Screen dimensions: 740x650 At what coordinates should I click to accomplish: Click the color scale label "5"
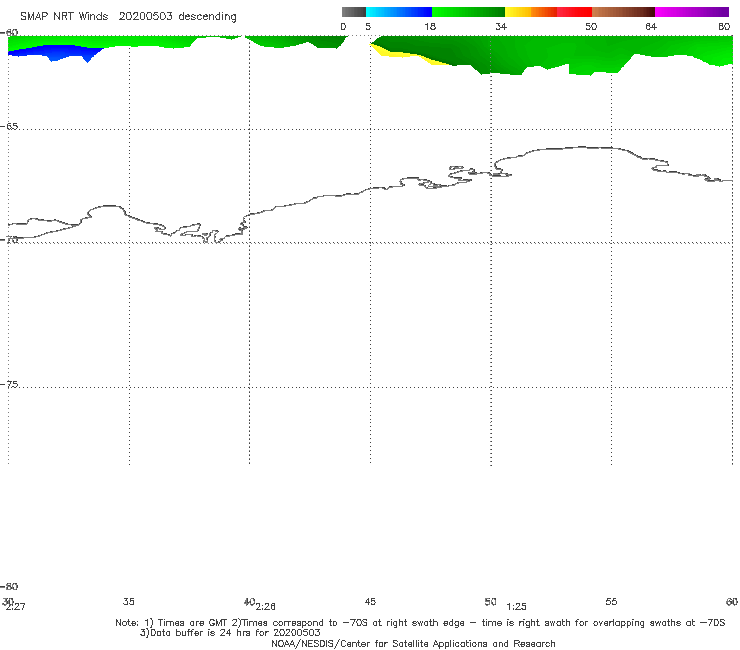[x=368, y=27]
